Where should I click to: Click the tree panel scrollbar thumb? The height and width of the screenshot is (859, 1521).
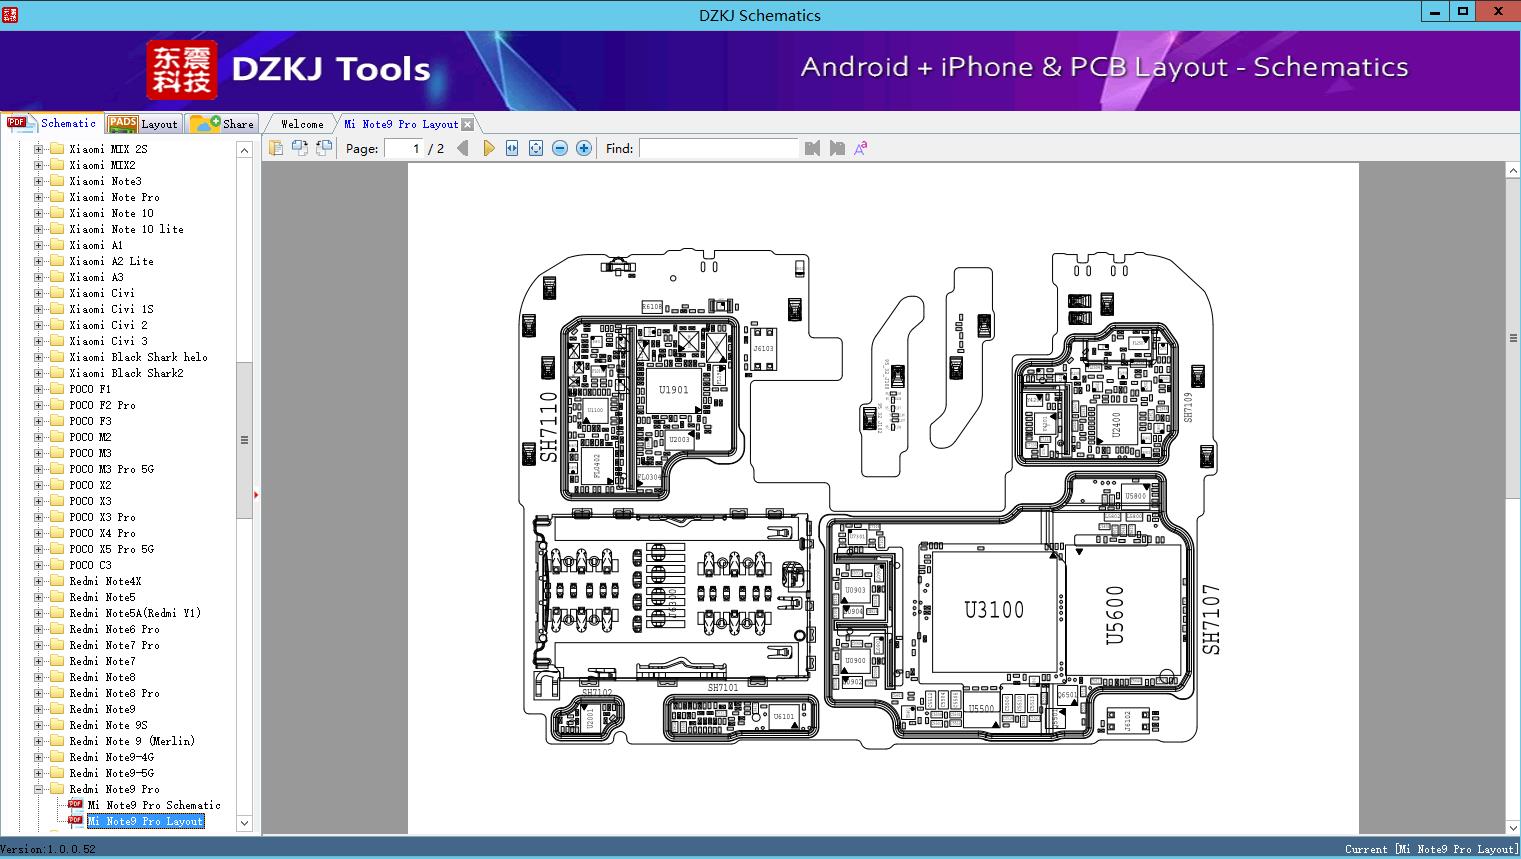(x=244, y=440)
